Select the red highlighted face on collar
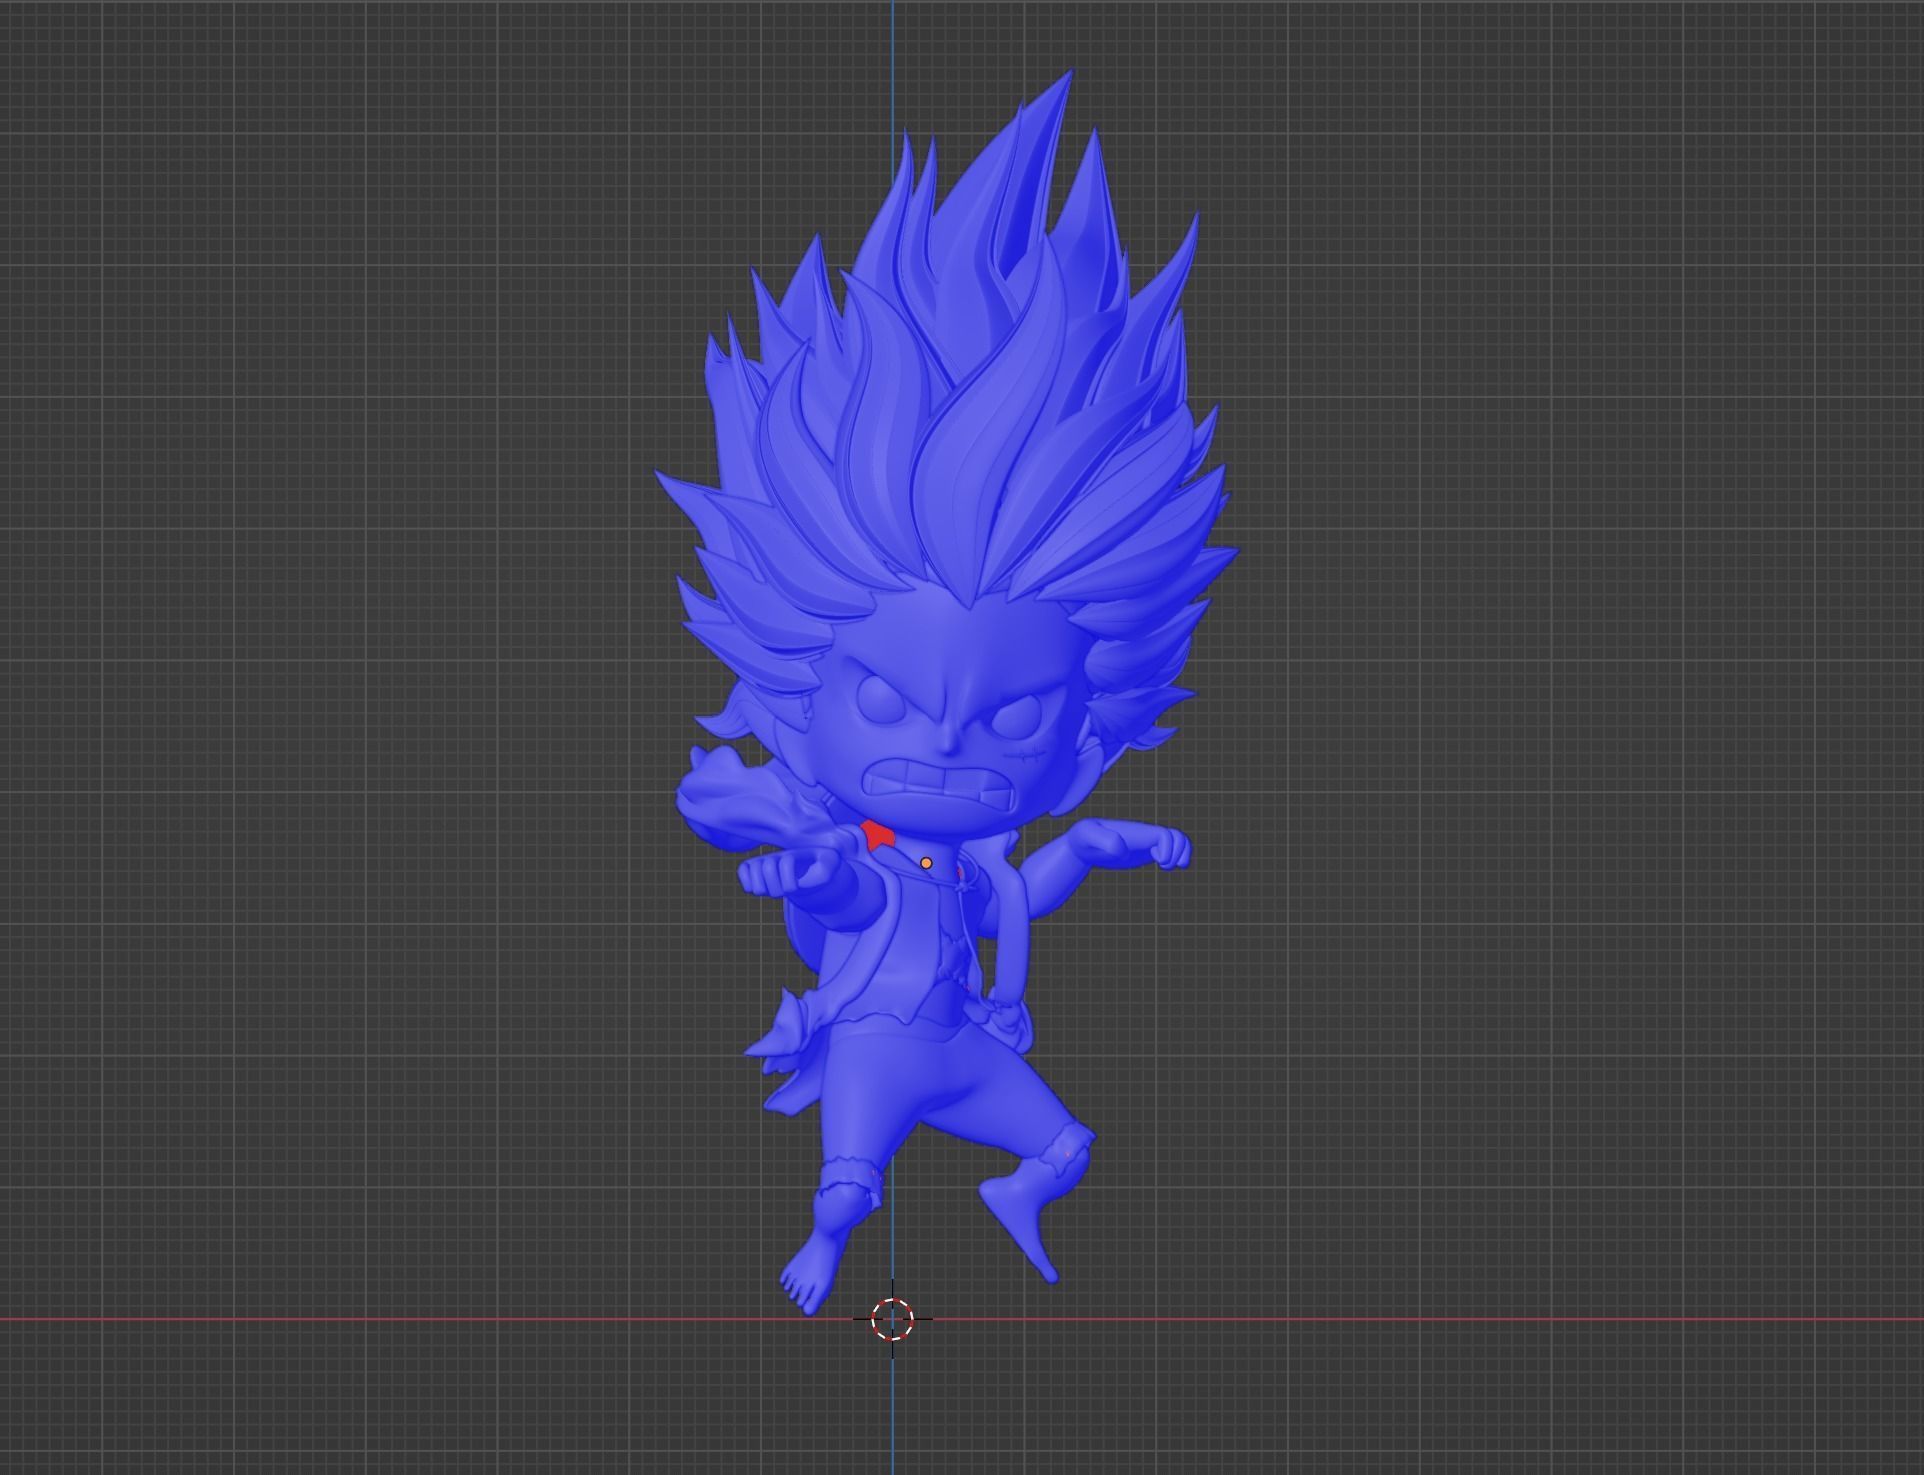The image size is (1924, 1475). [x=878, y=835]
